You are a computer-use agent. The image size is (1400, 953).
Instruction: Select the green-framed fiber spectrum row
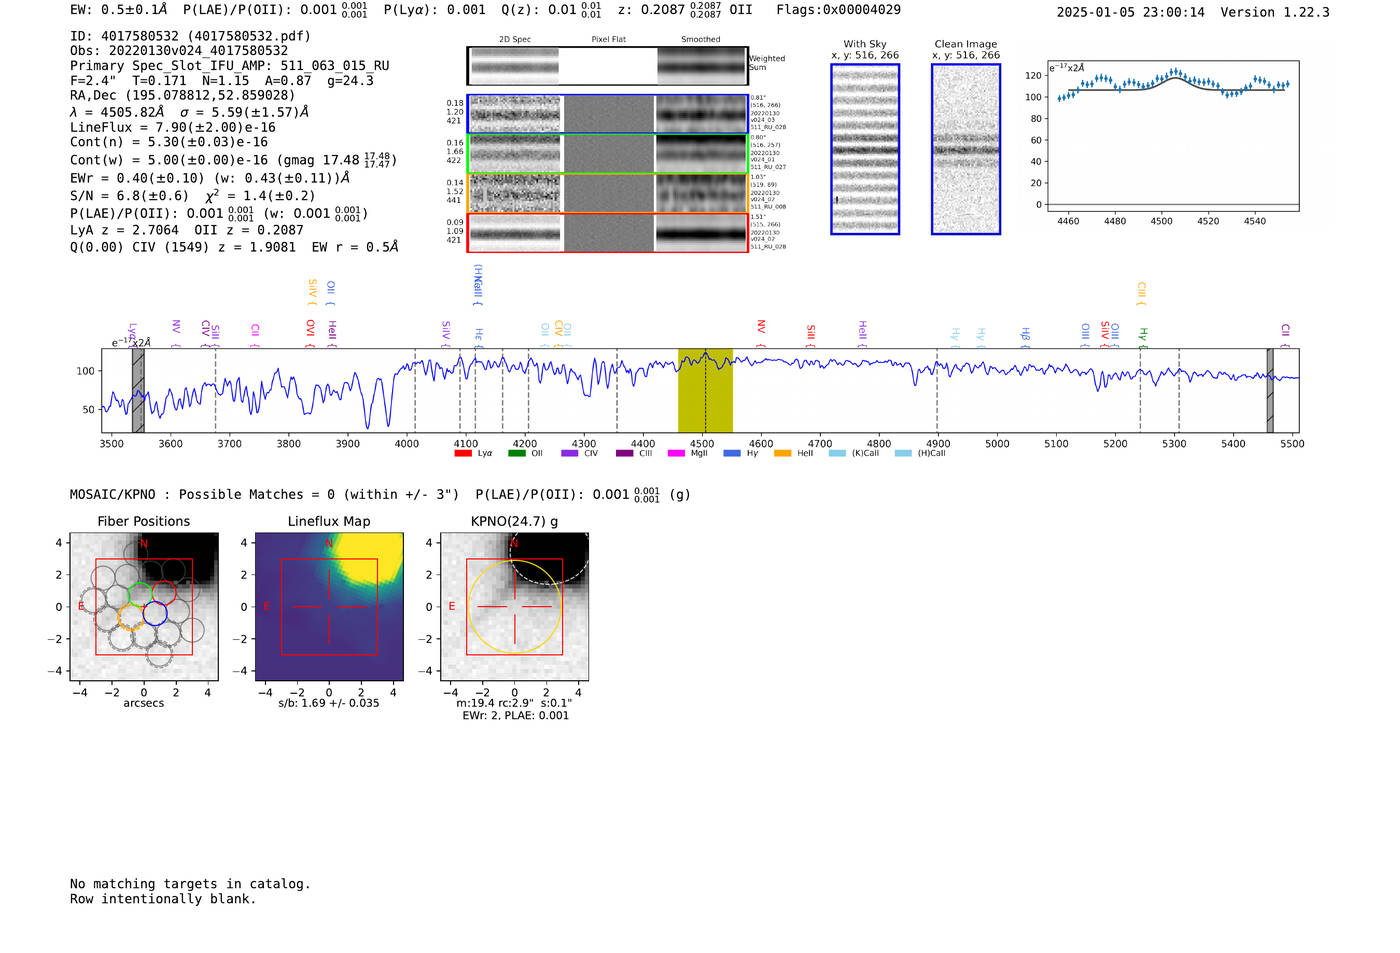(607, 153)
